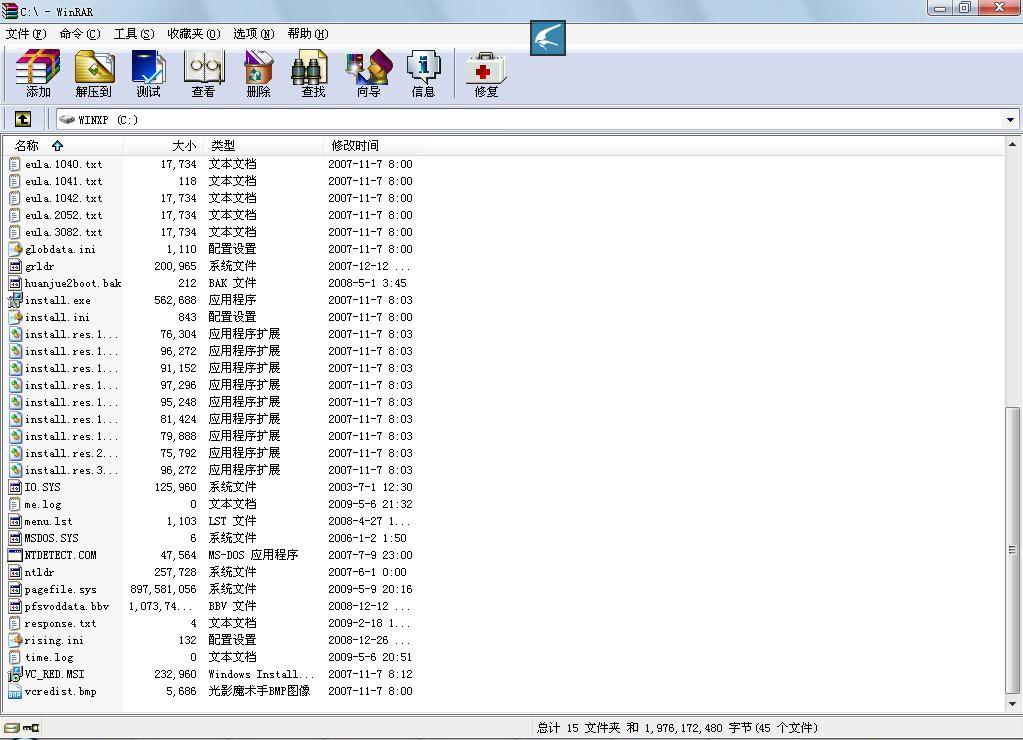Screen dimensions: 1023x740
Task: Select the install.exe file icon
Action: [x=15, y=300]
